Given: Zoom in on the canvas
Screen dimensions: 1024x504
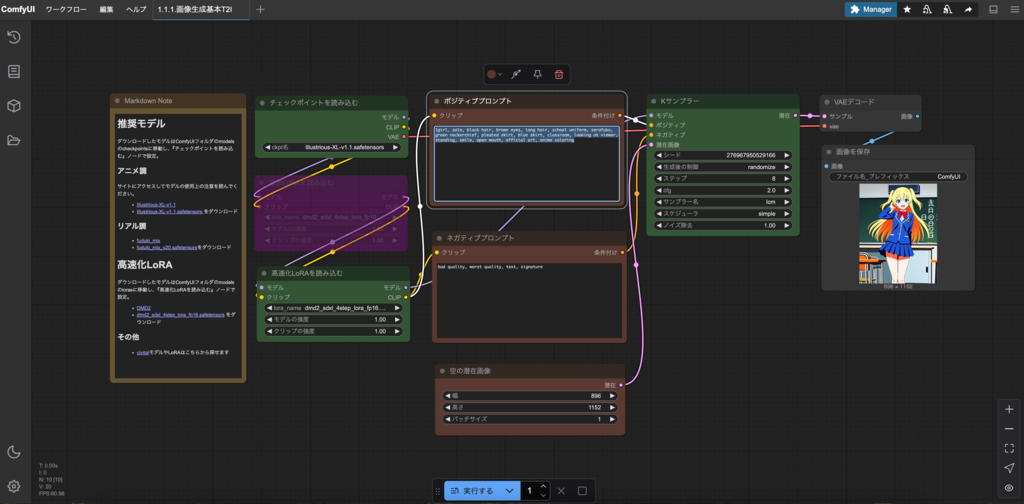Looking at the screenshot, I should 1009,409.
